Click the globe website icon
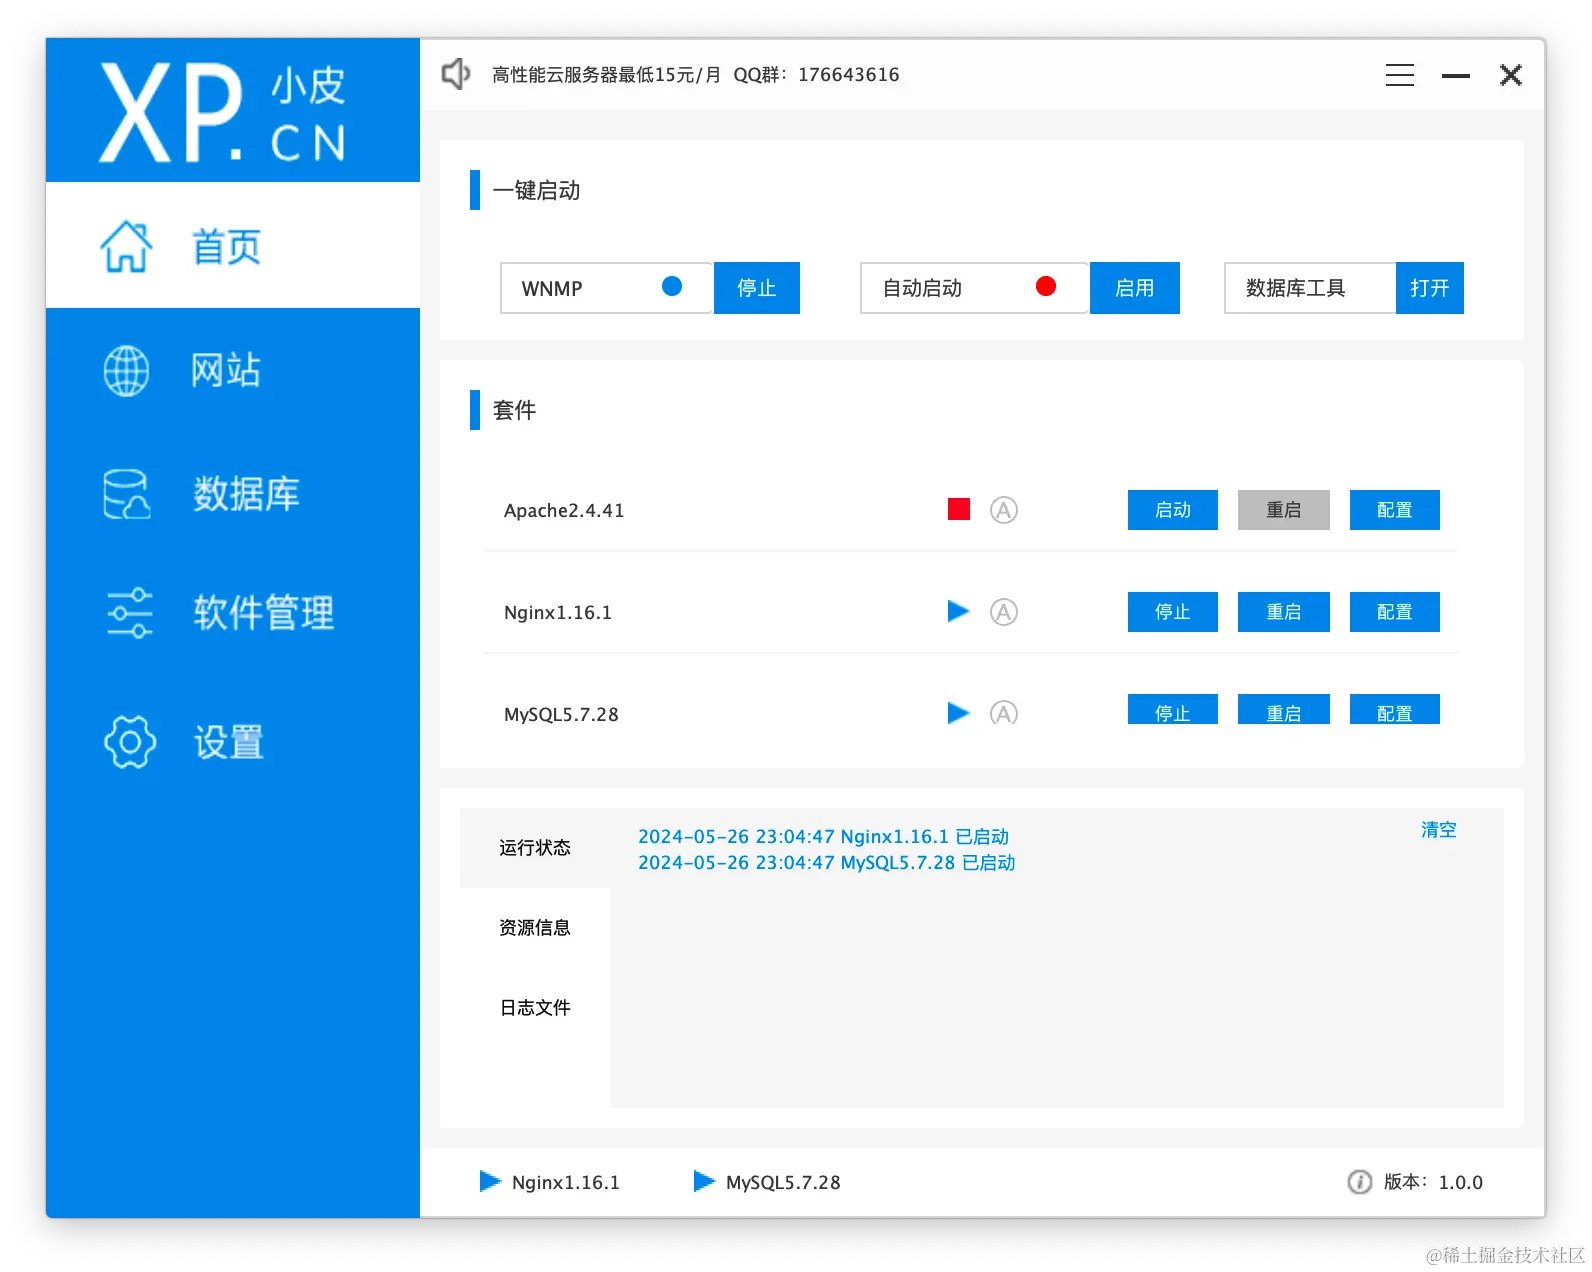Viewport: 1592px width, 1272px height. click(127, 371)
